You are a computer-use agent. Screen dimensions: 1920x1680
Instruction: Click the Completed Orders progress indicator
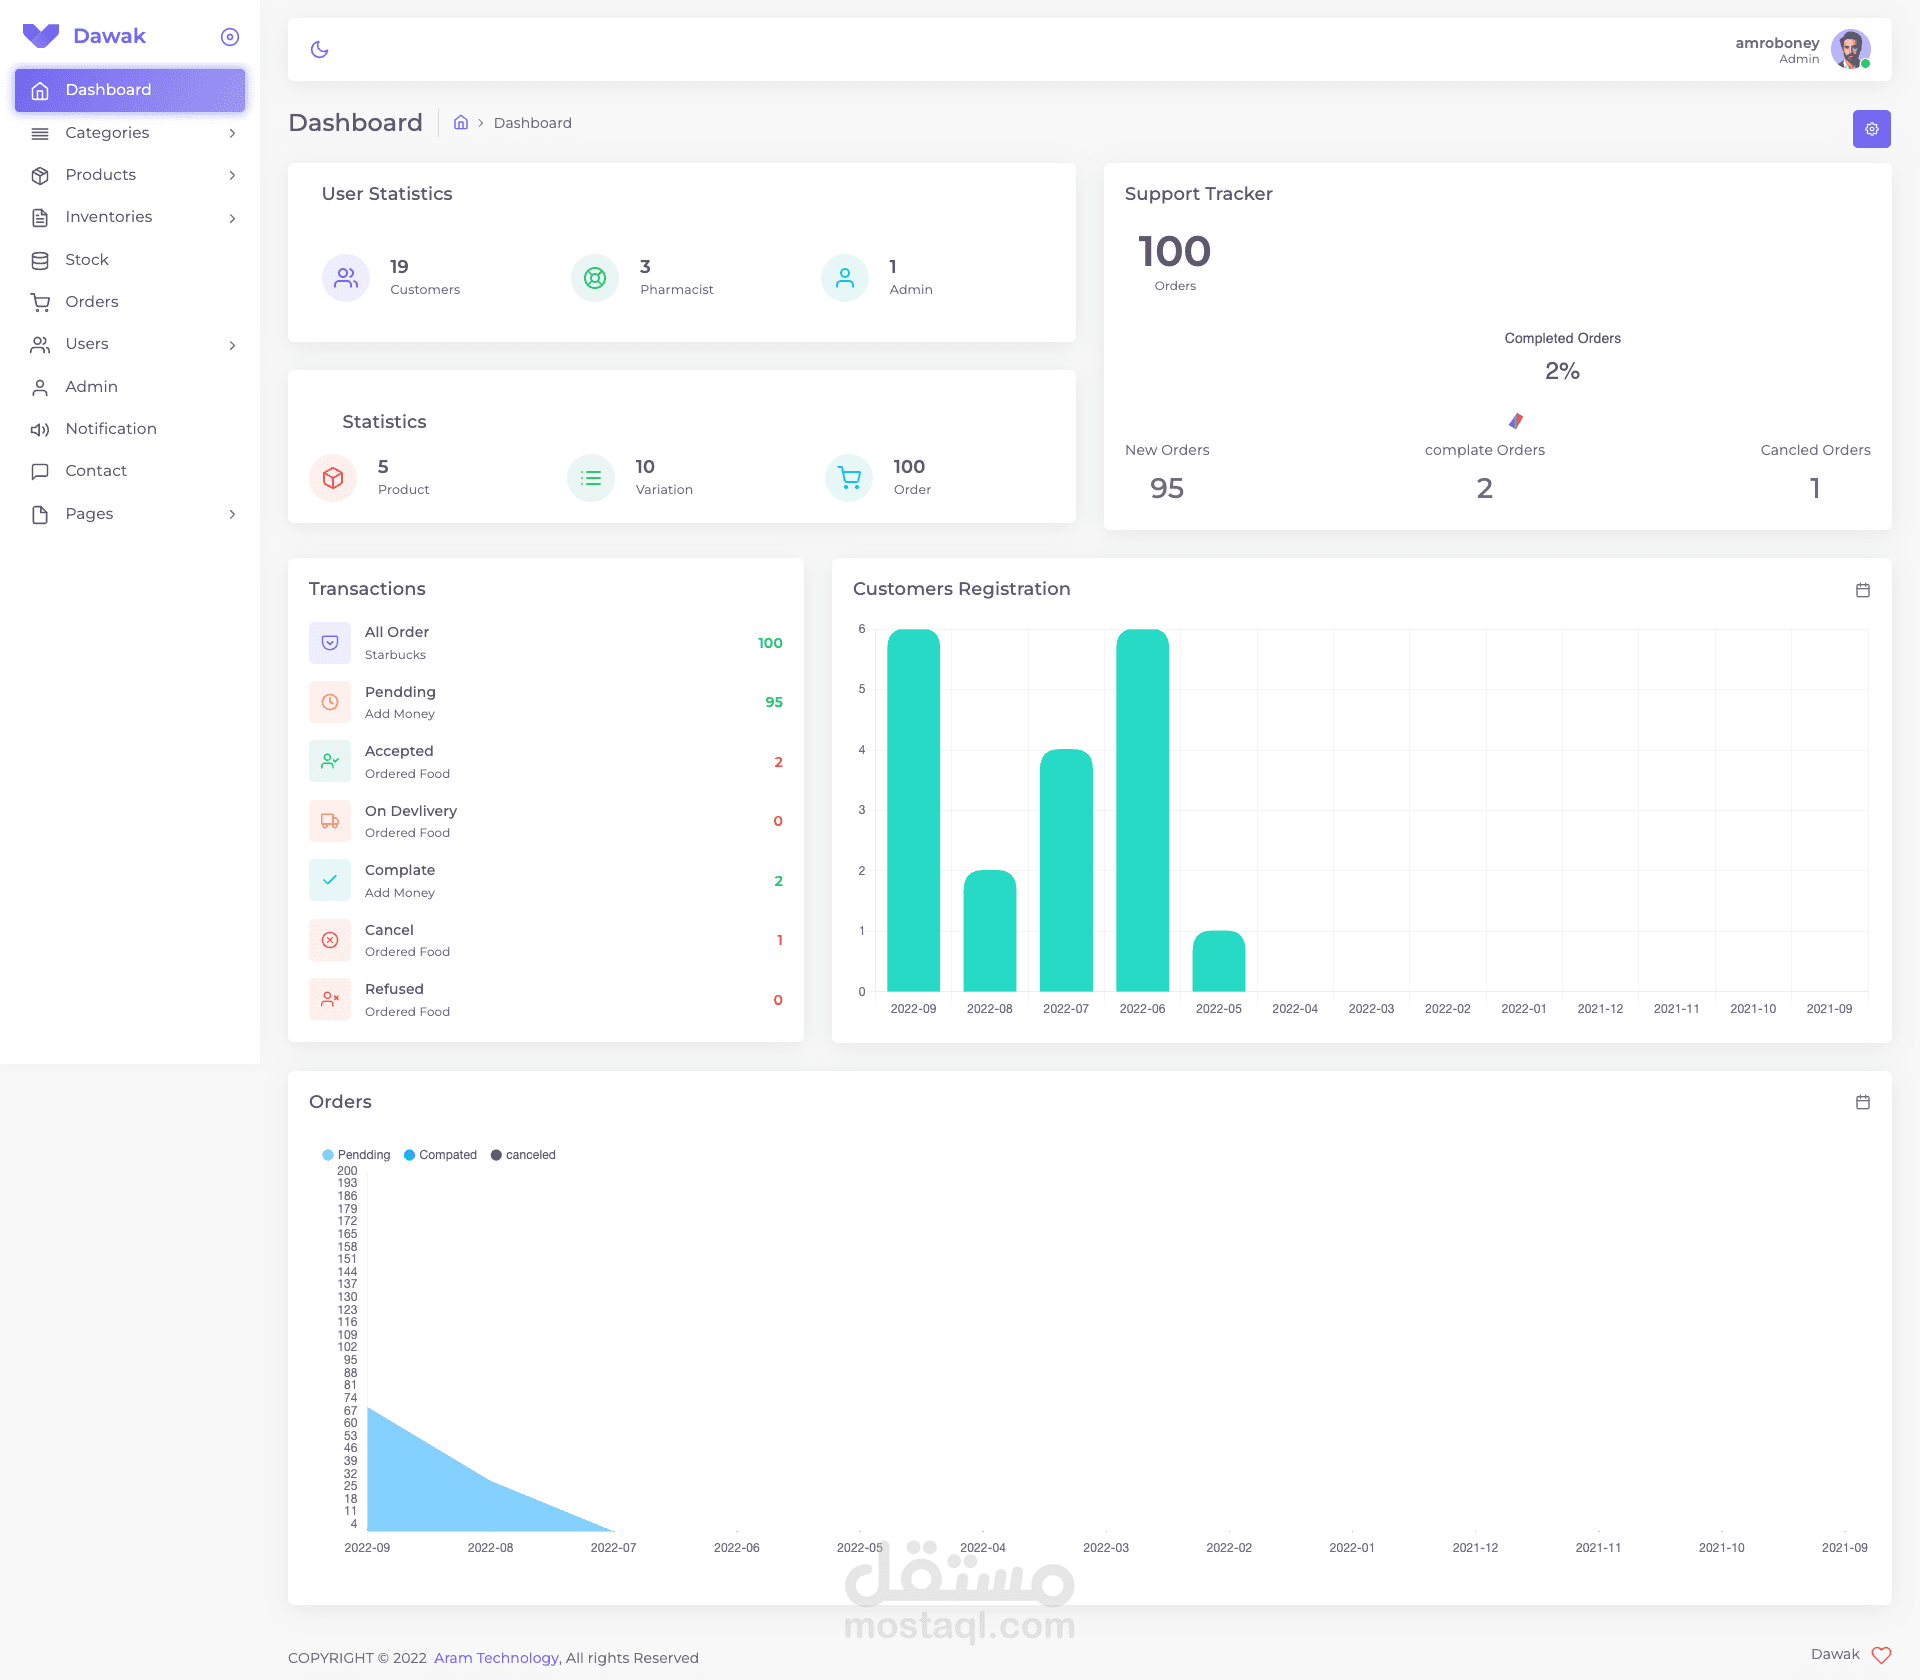1516,420
